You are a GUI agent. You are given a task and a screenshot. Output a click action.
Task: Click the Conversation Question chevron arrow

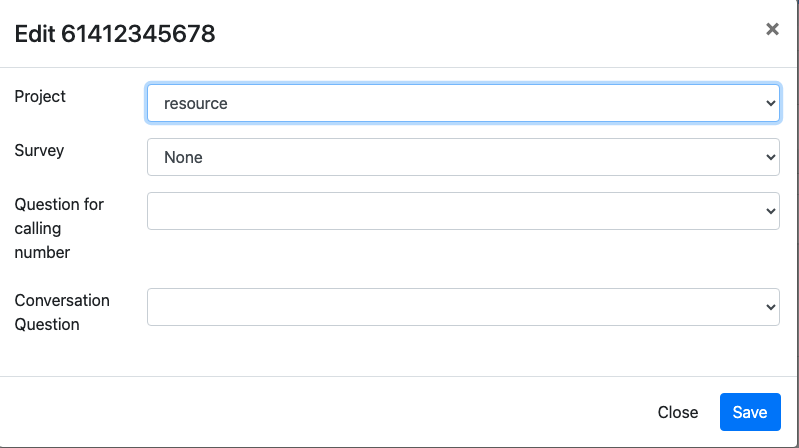770,307
